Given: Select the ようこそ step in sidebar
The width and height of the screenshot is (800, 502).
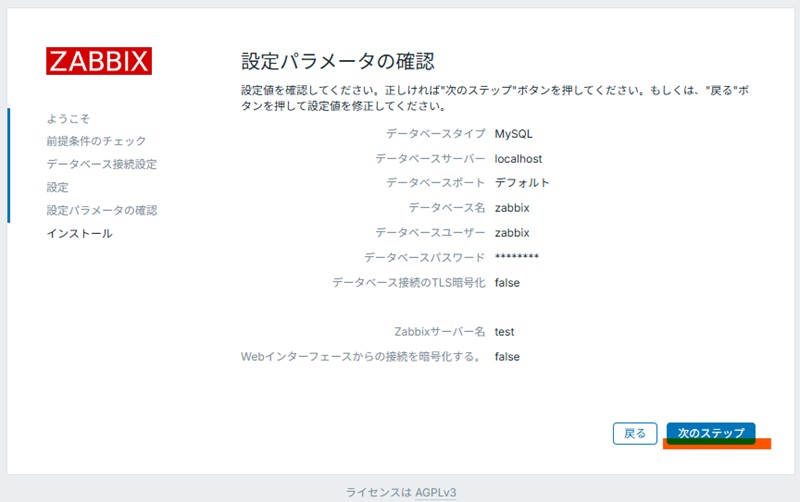Looking at the screenshot, I should [68, 118].
